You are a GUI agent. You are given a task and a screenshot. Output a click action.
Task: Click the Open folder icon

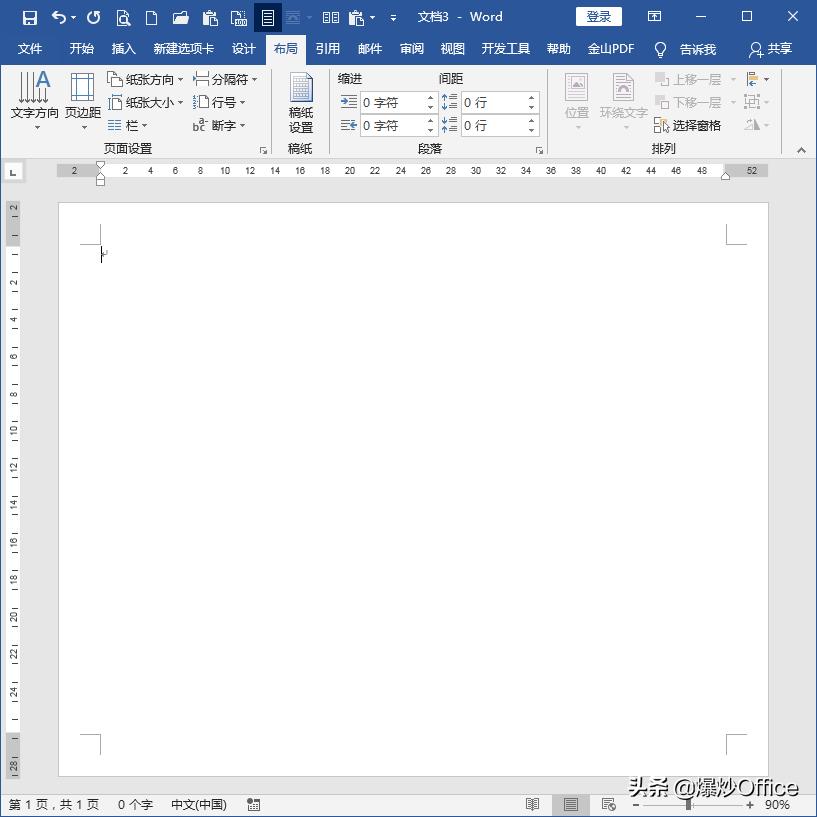(x=180, y=18)
